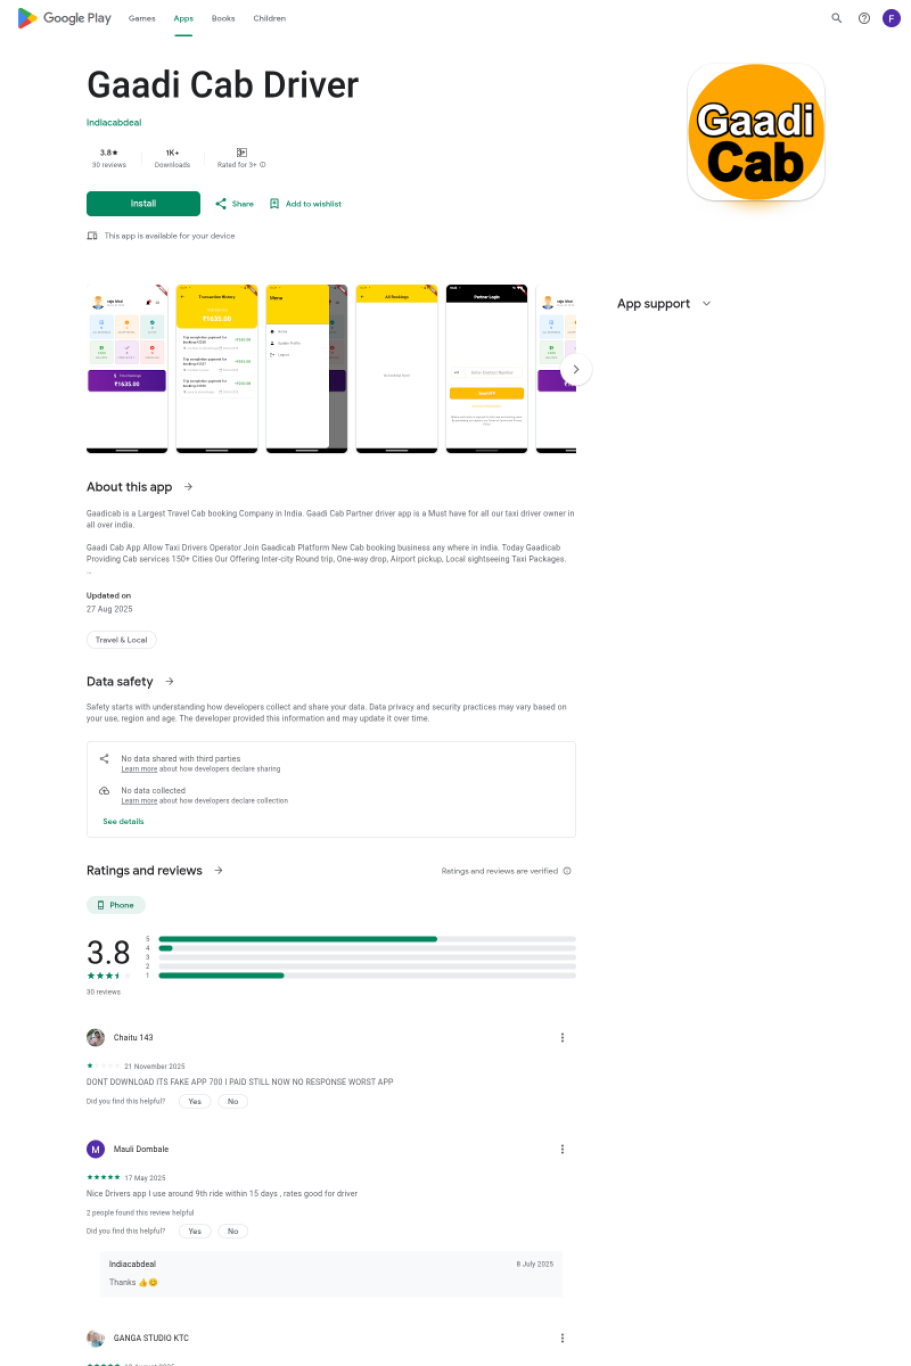Viewport: 911px width, 1366px height.
Task: Click the Gaadi Cab app icon
Action: [756, 133]
